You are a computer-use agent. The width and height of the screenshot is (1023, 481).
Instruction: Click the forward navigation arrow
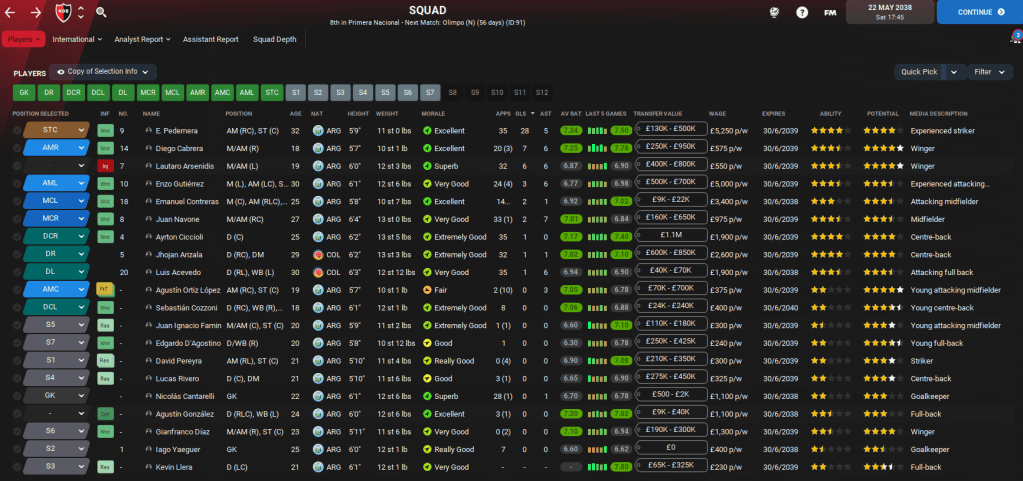coord(37,12)
